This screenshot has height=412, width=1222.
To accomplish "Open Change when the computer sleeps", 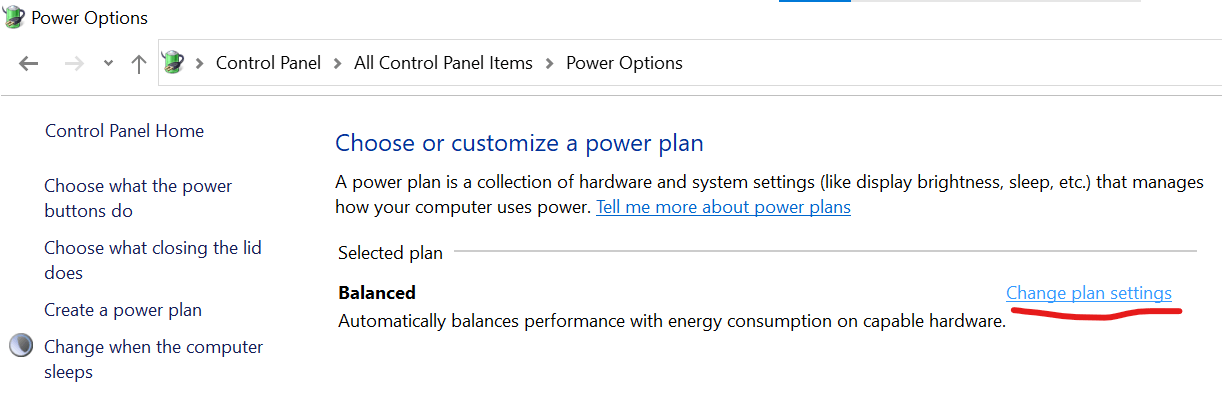I will point(154,359).
